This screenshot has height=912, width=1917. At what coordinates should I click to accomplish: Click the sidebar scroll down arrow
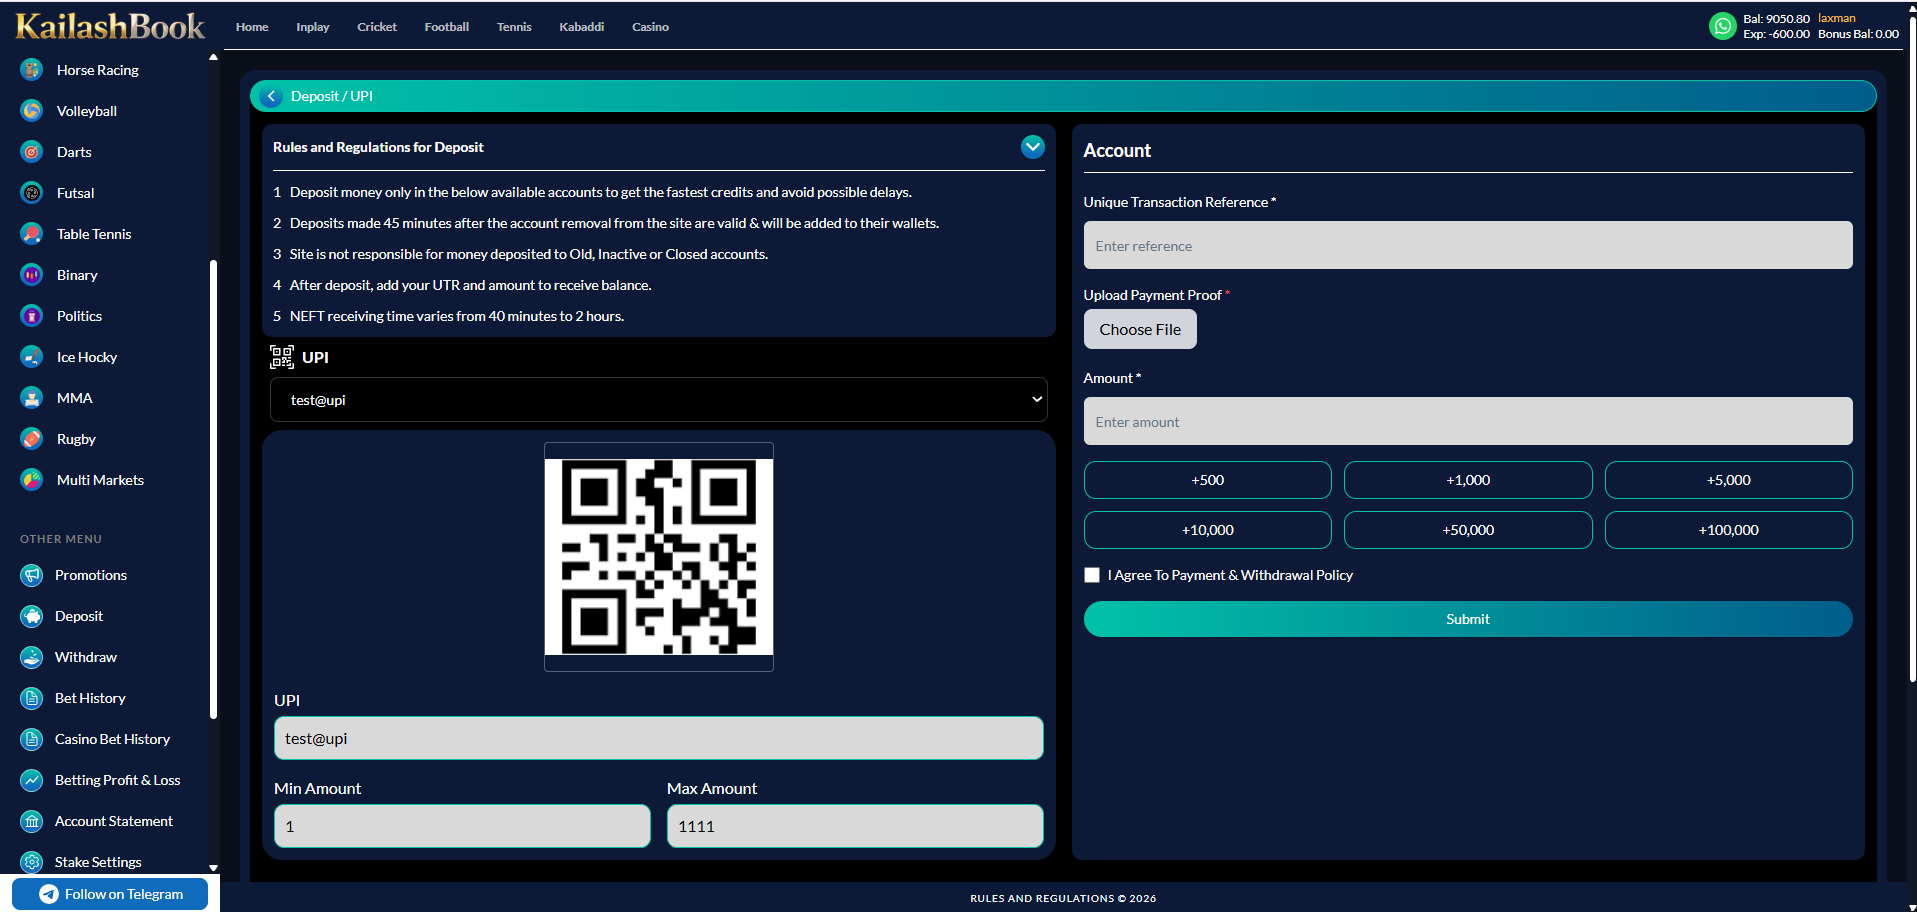213,868
